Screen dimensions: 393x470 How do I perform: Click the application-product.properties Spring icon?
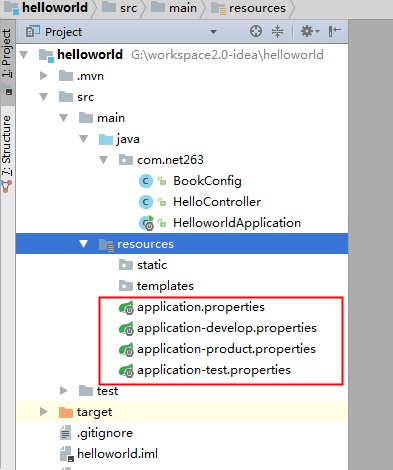[127, 349]
